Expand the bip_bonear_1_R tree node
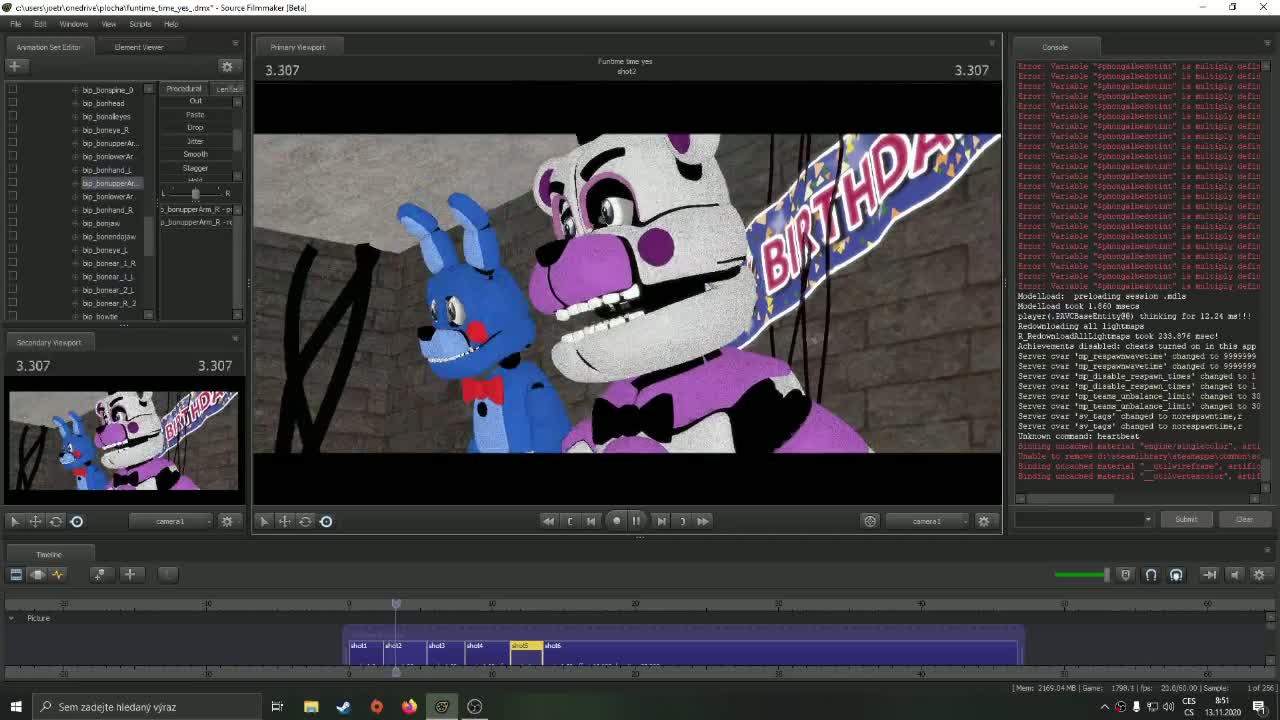Image resolution: width=1280 pixels, height=720 pixels. click(75, 263)
